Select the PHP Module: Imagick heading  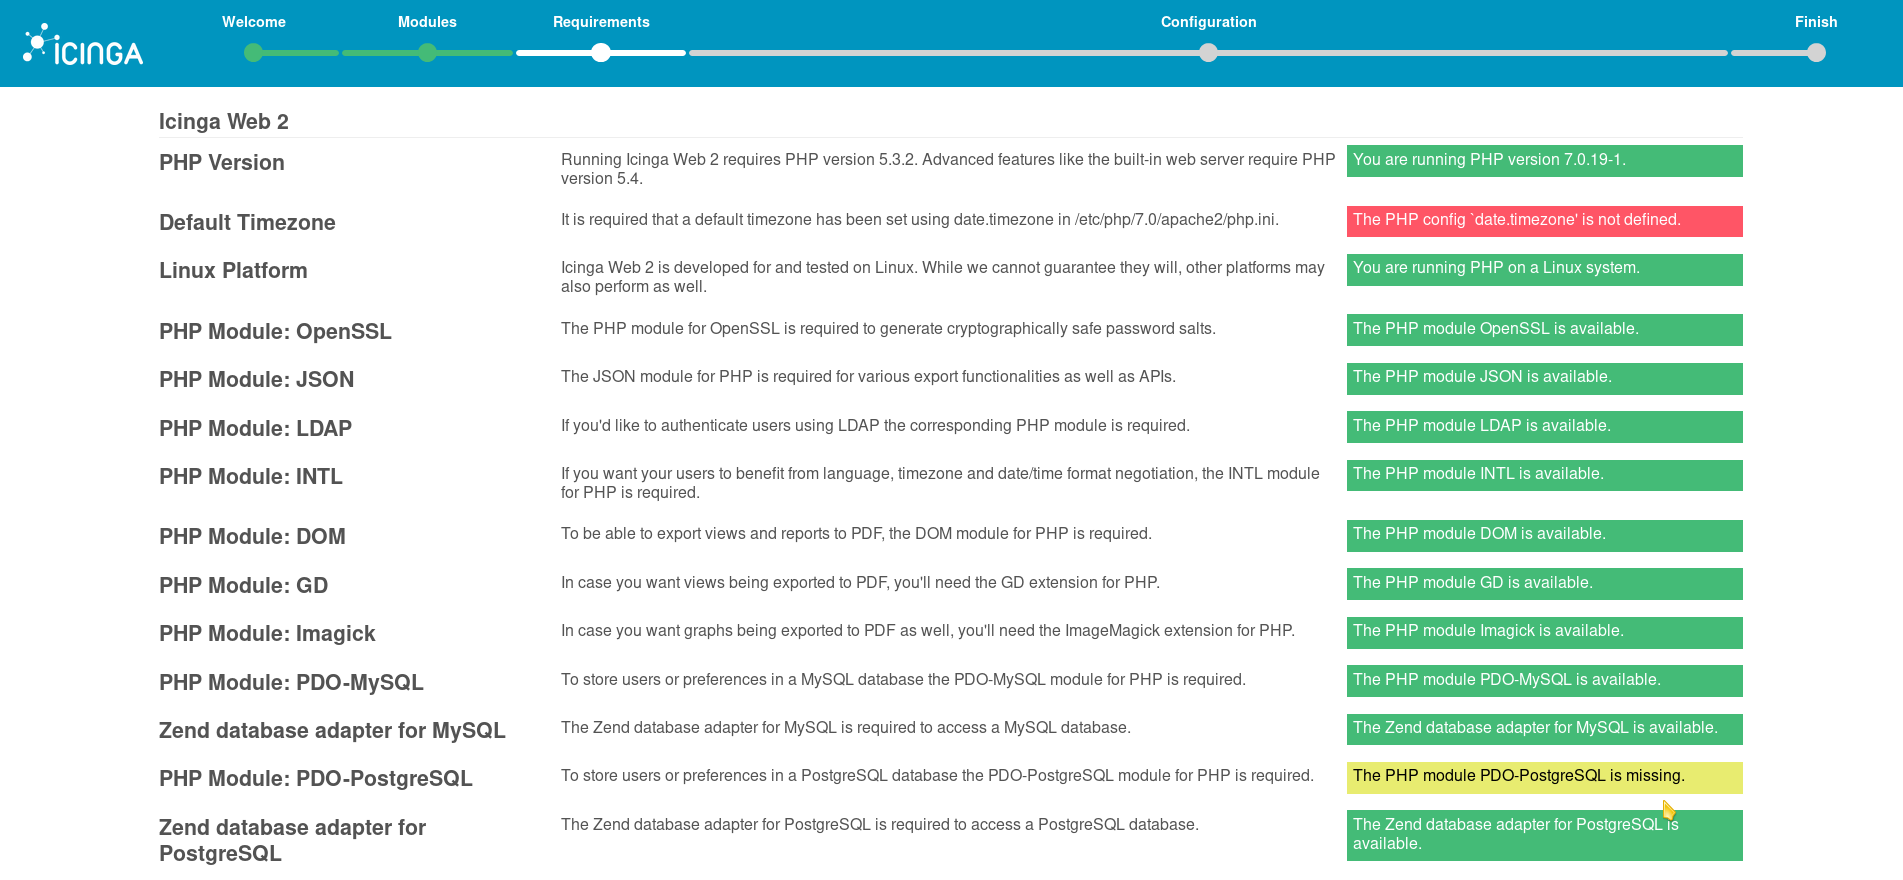(x=267, y=634)
